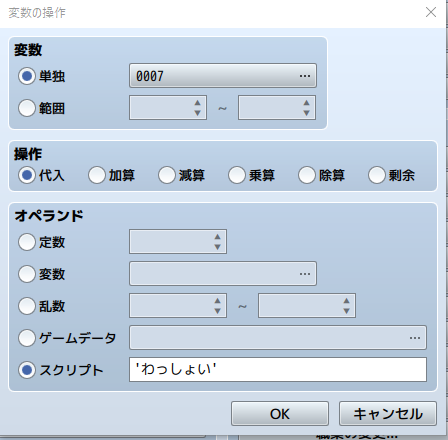The width and height of the screenshot is (448, 440).
Task: Choose the 減算 (subtract) operation
Action: coord(167,175)
